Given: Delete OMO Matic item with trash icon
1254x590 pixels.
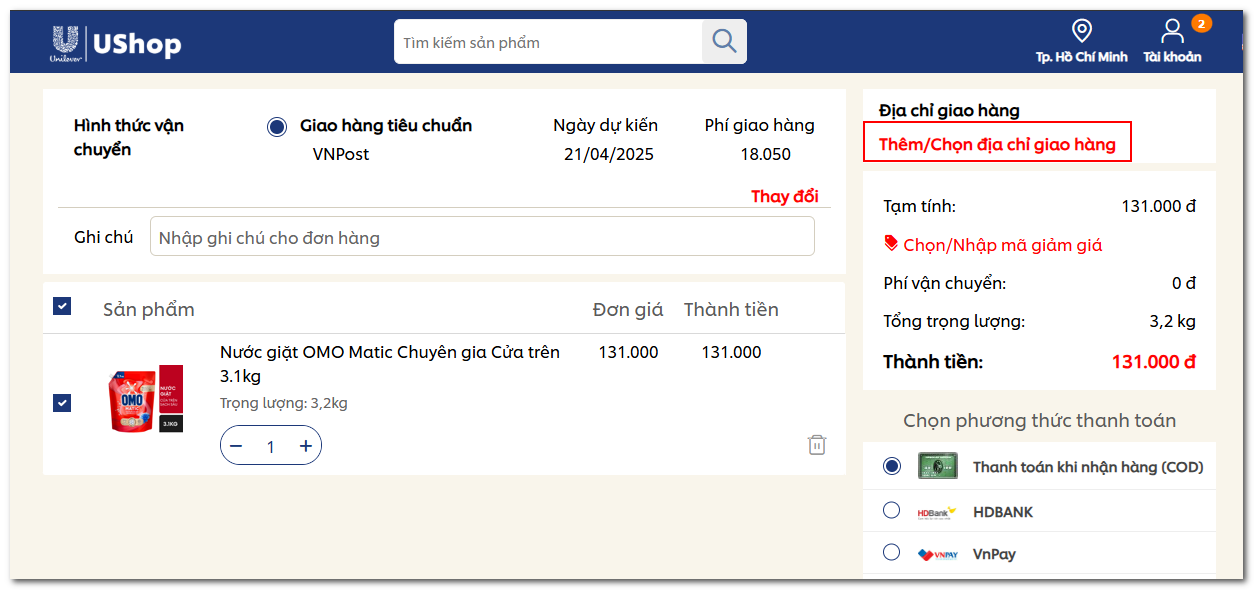Looking at the screenshot, I should coord(817,445).
